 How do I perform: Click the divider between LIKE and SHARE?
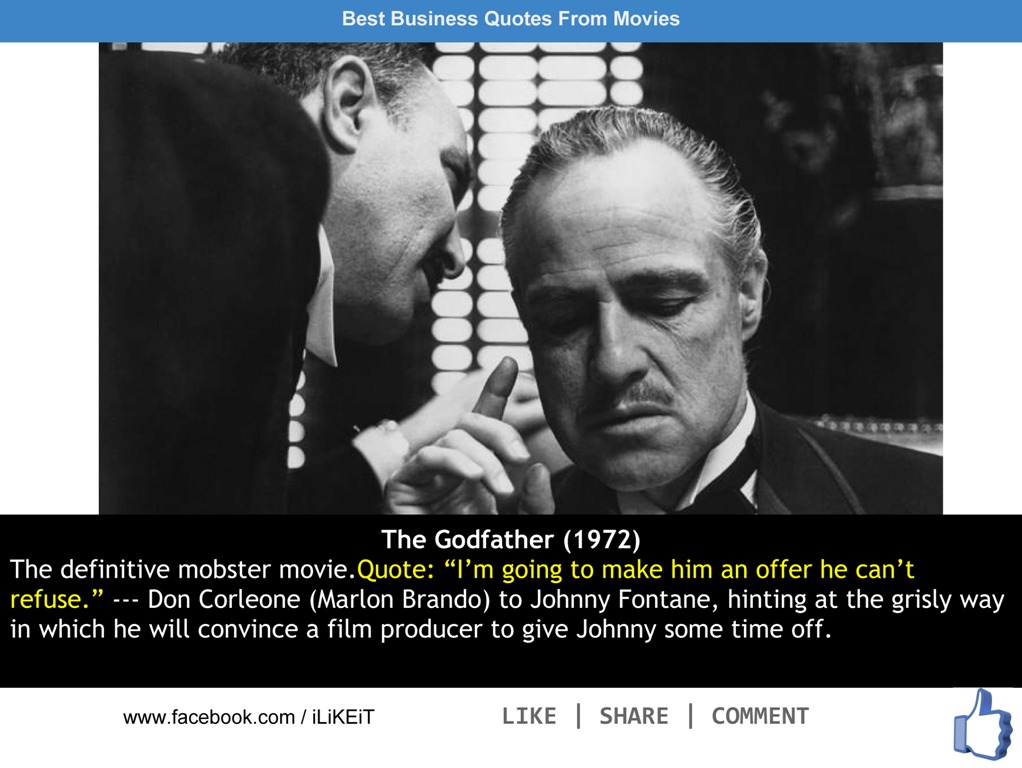pos(578,715)
